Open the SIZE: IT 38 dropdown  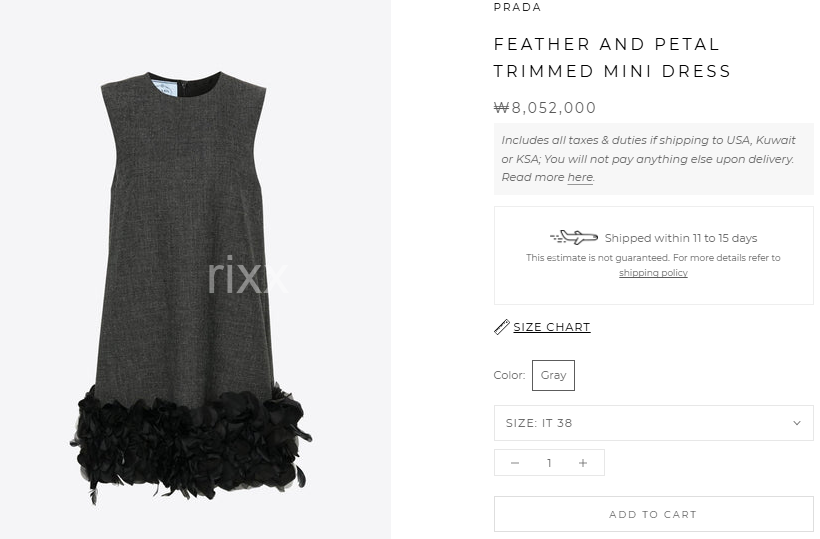[654, 423]
